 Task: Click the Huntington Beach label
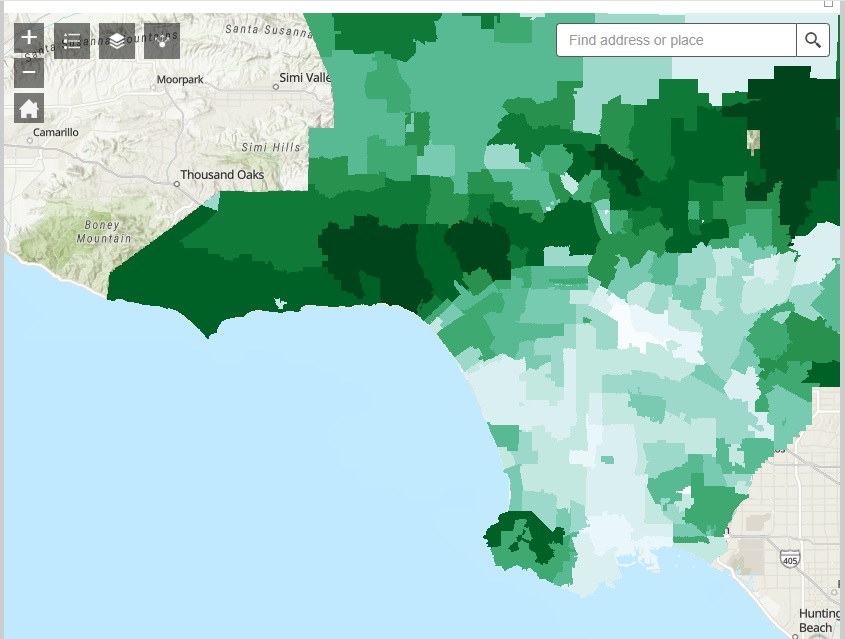819,621
